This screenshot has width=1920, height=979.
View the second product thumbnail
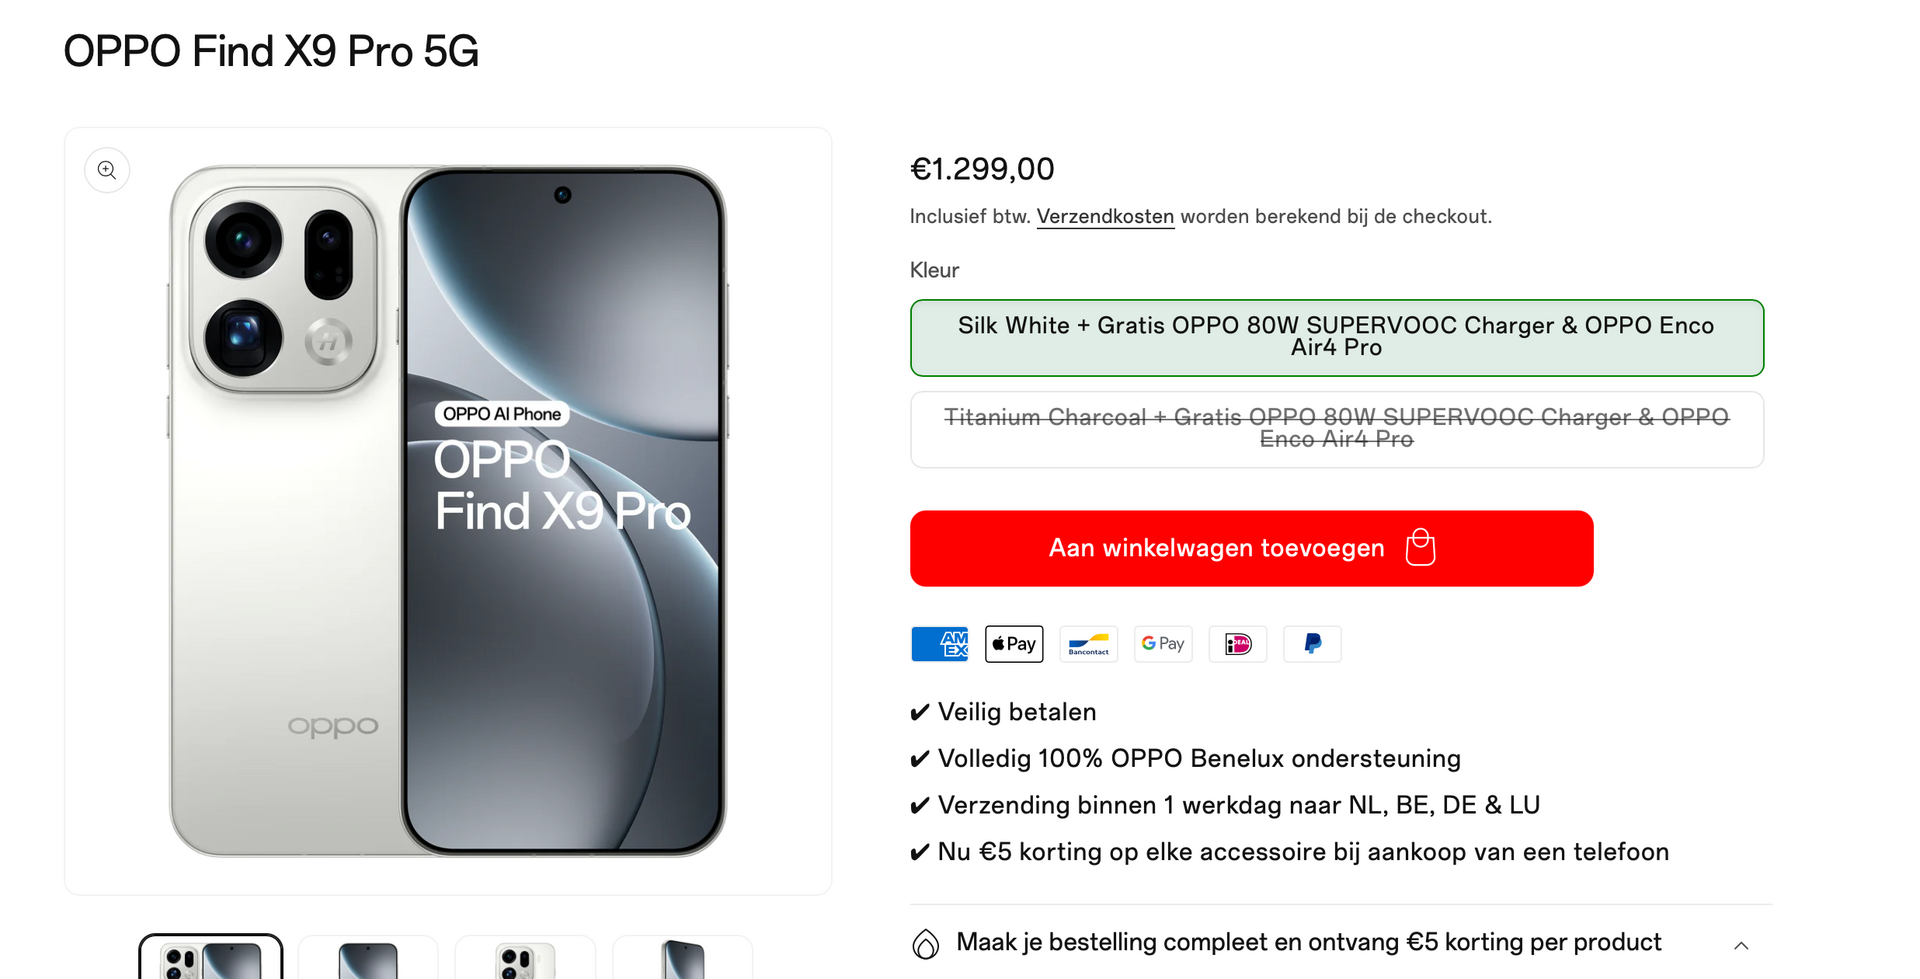[368, 958]
